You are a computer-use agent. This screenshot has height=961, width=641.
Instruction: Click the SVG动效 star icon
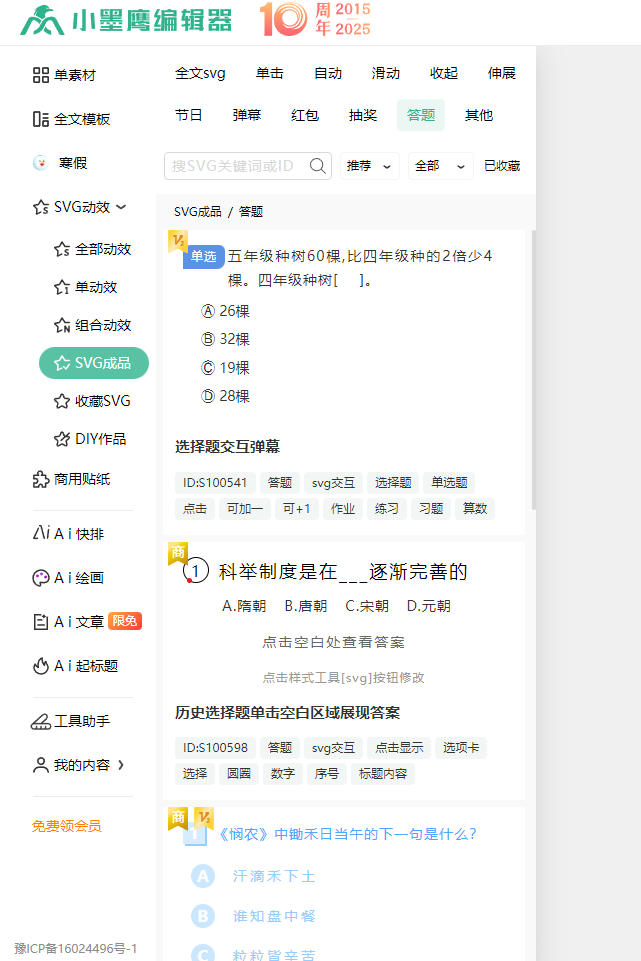[x=41, y=207]
